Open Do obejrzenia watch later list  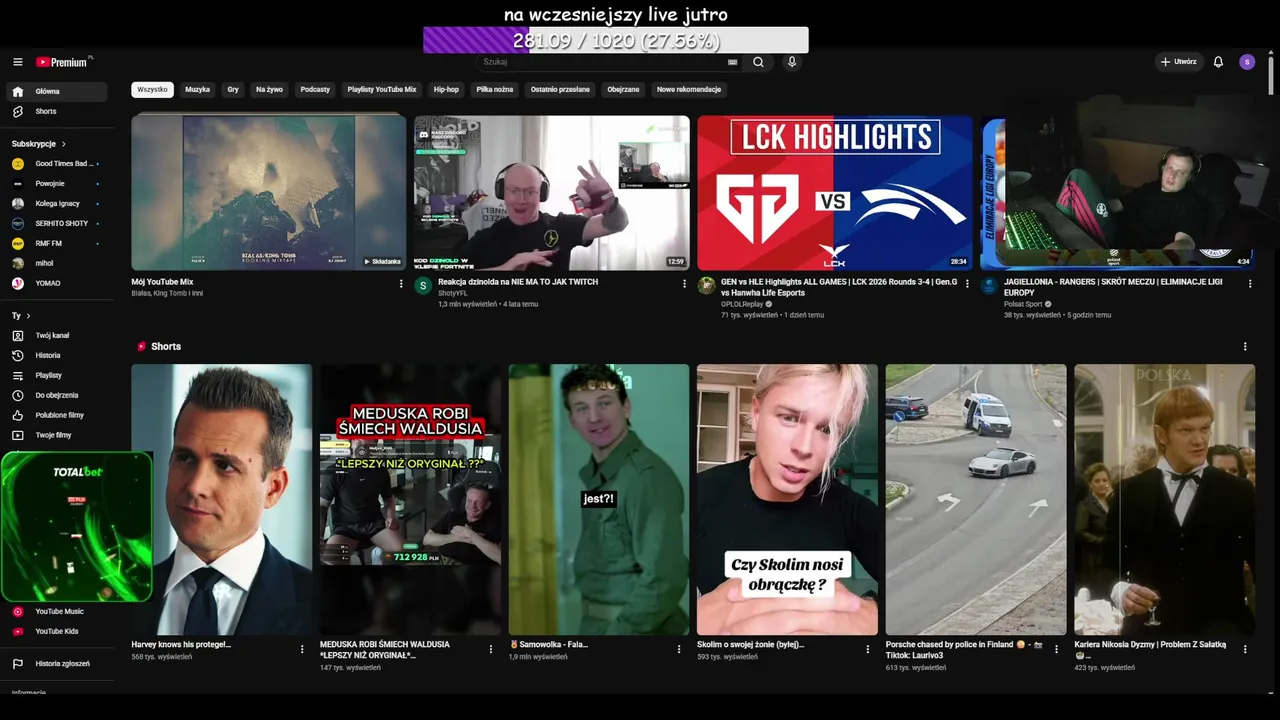click(x=57, y=395)
